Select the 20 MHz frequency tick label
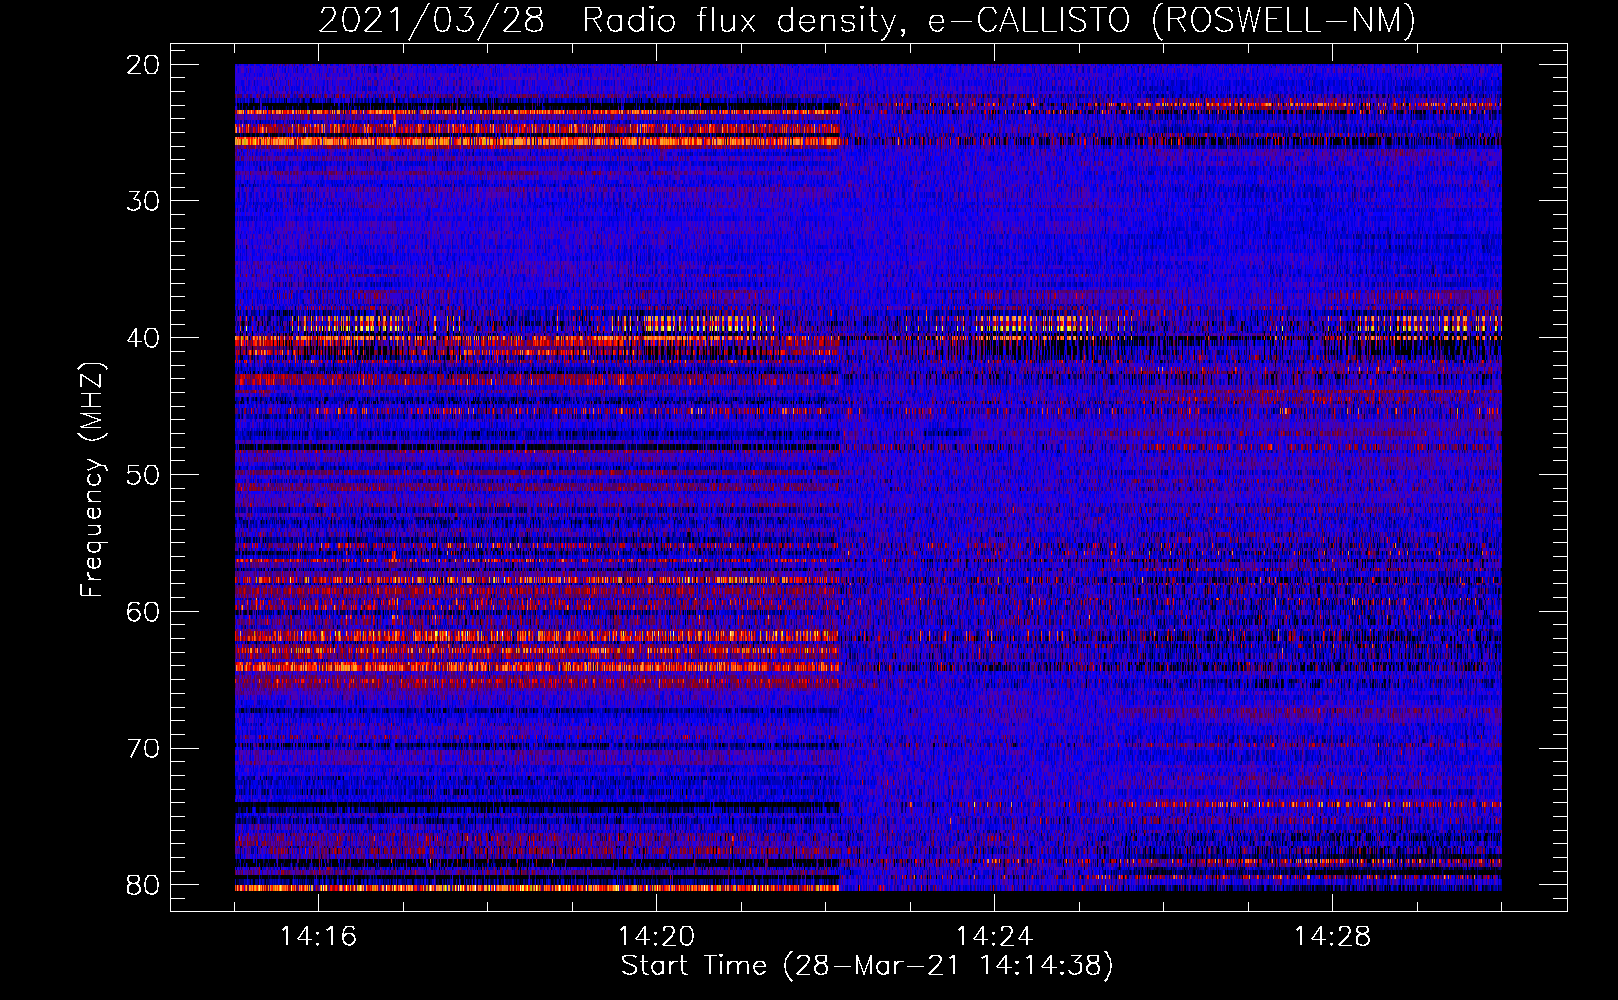The height and width of the screenshot is (1000, 1618). [x=143, y=65]
